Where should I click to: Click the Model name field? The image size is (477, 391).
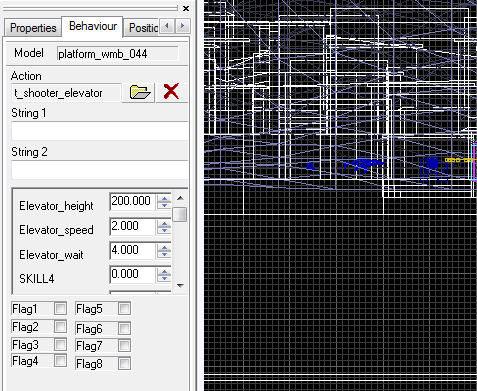point(118,54)
